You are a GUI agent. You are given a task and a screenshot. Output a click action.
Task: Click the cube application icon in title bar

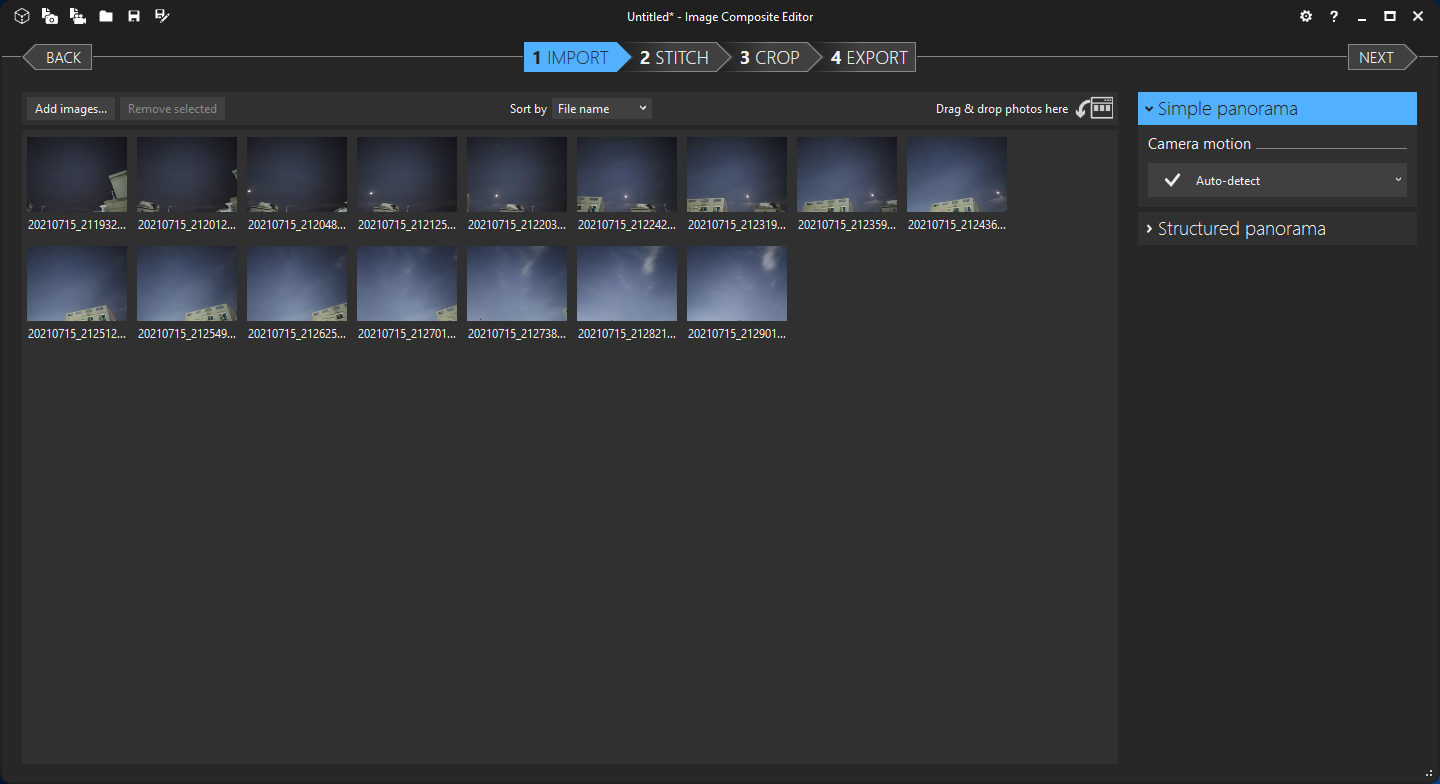(21, 16)
